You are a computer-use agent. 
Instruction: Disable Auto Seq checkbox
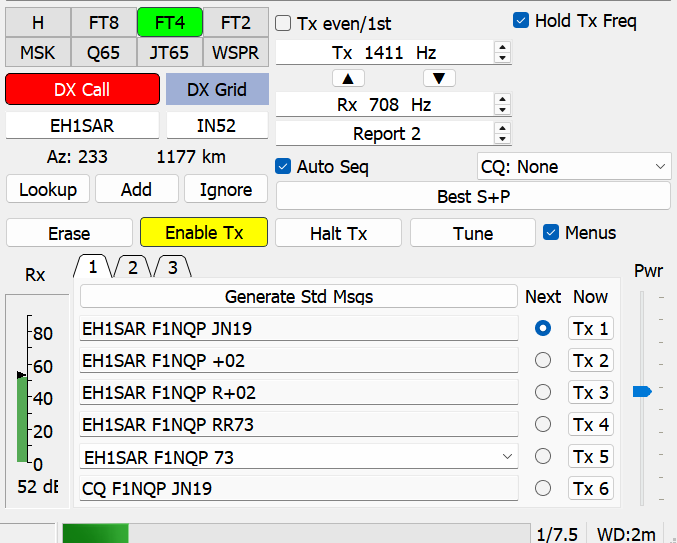(x=283, y=167)
